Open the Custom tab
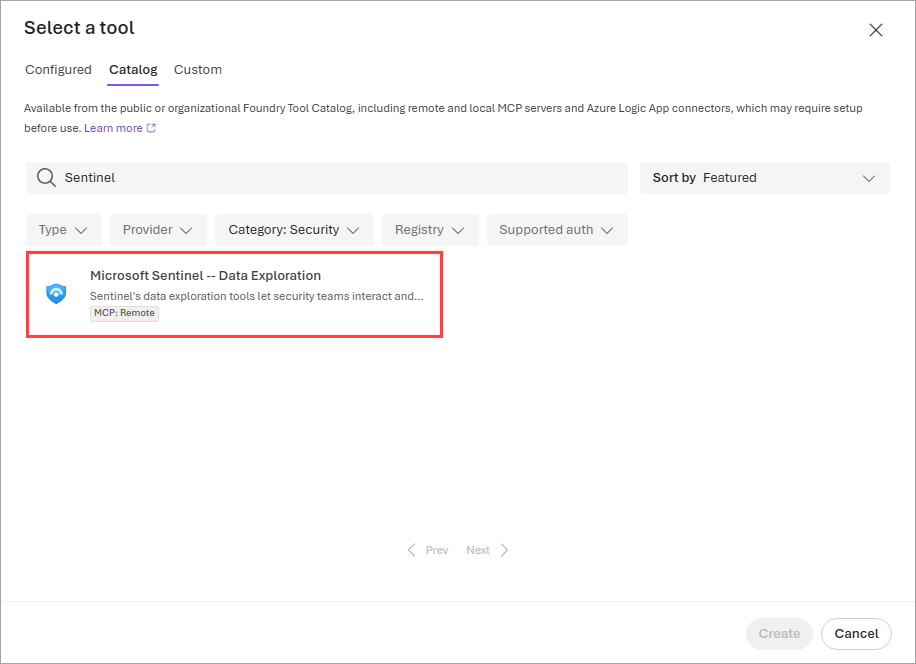The height and width of the screenshot is (664, 916). click(x=198, y=69)
